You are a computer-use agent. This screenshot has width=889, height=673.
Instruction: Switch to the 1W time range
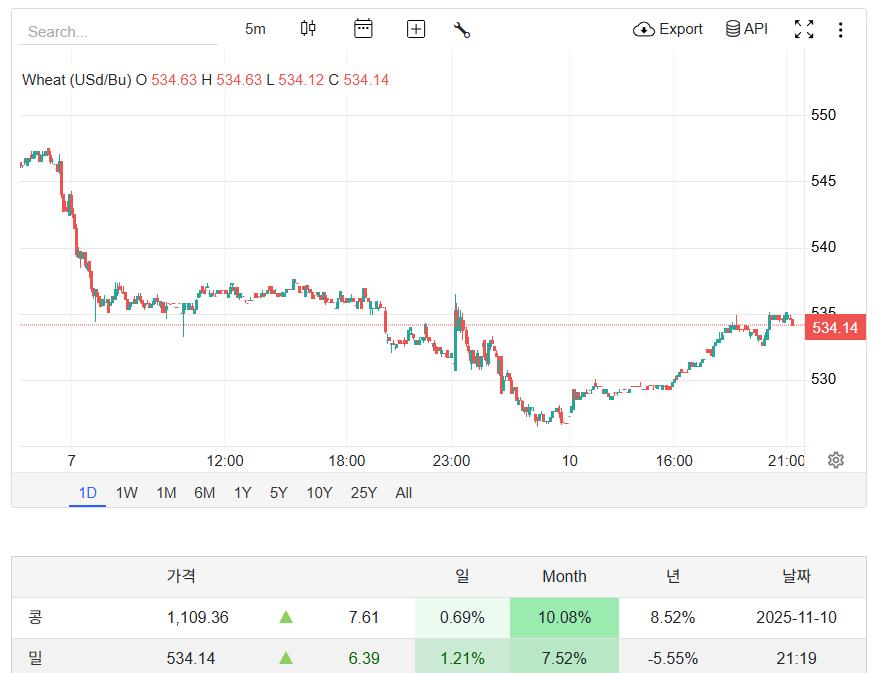tap(126, 492)
